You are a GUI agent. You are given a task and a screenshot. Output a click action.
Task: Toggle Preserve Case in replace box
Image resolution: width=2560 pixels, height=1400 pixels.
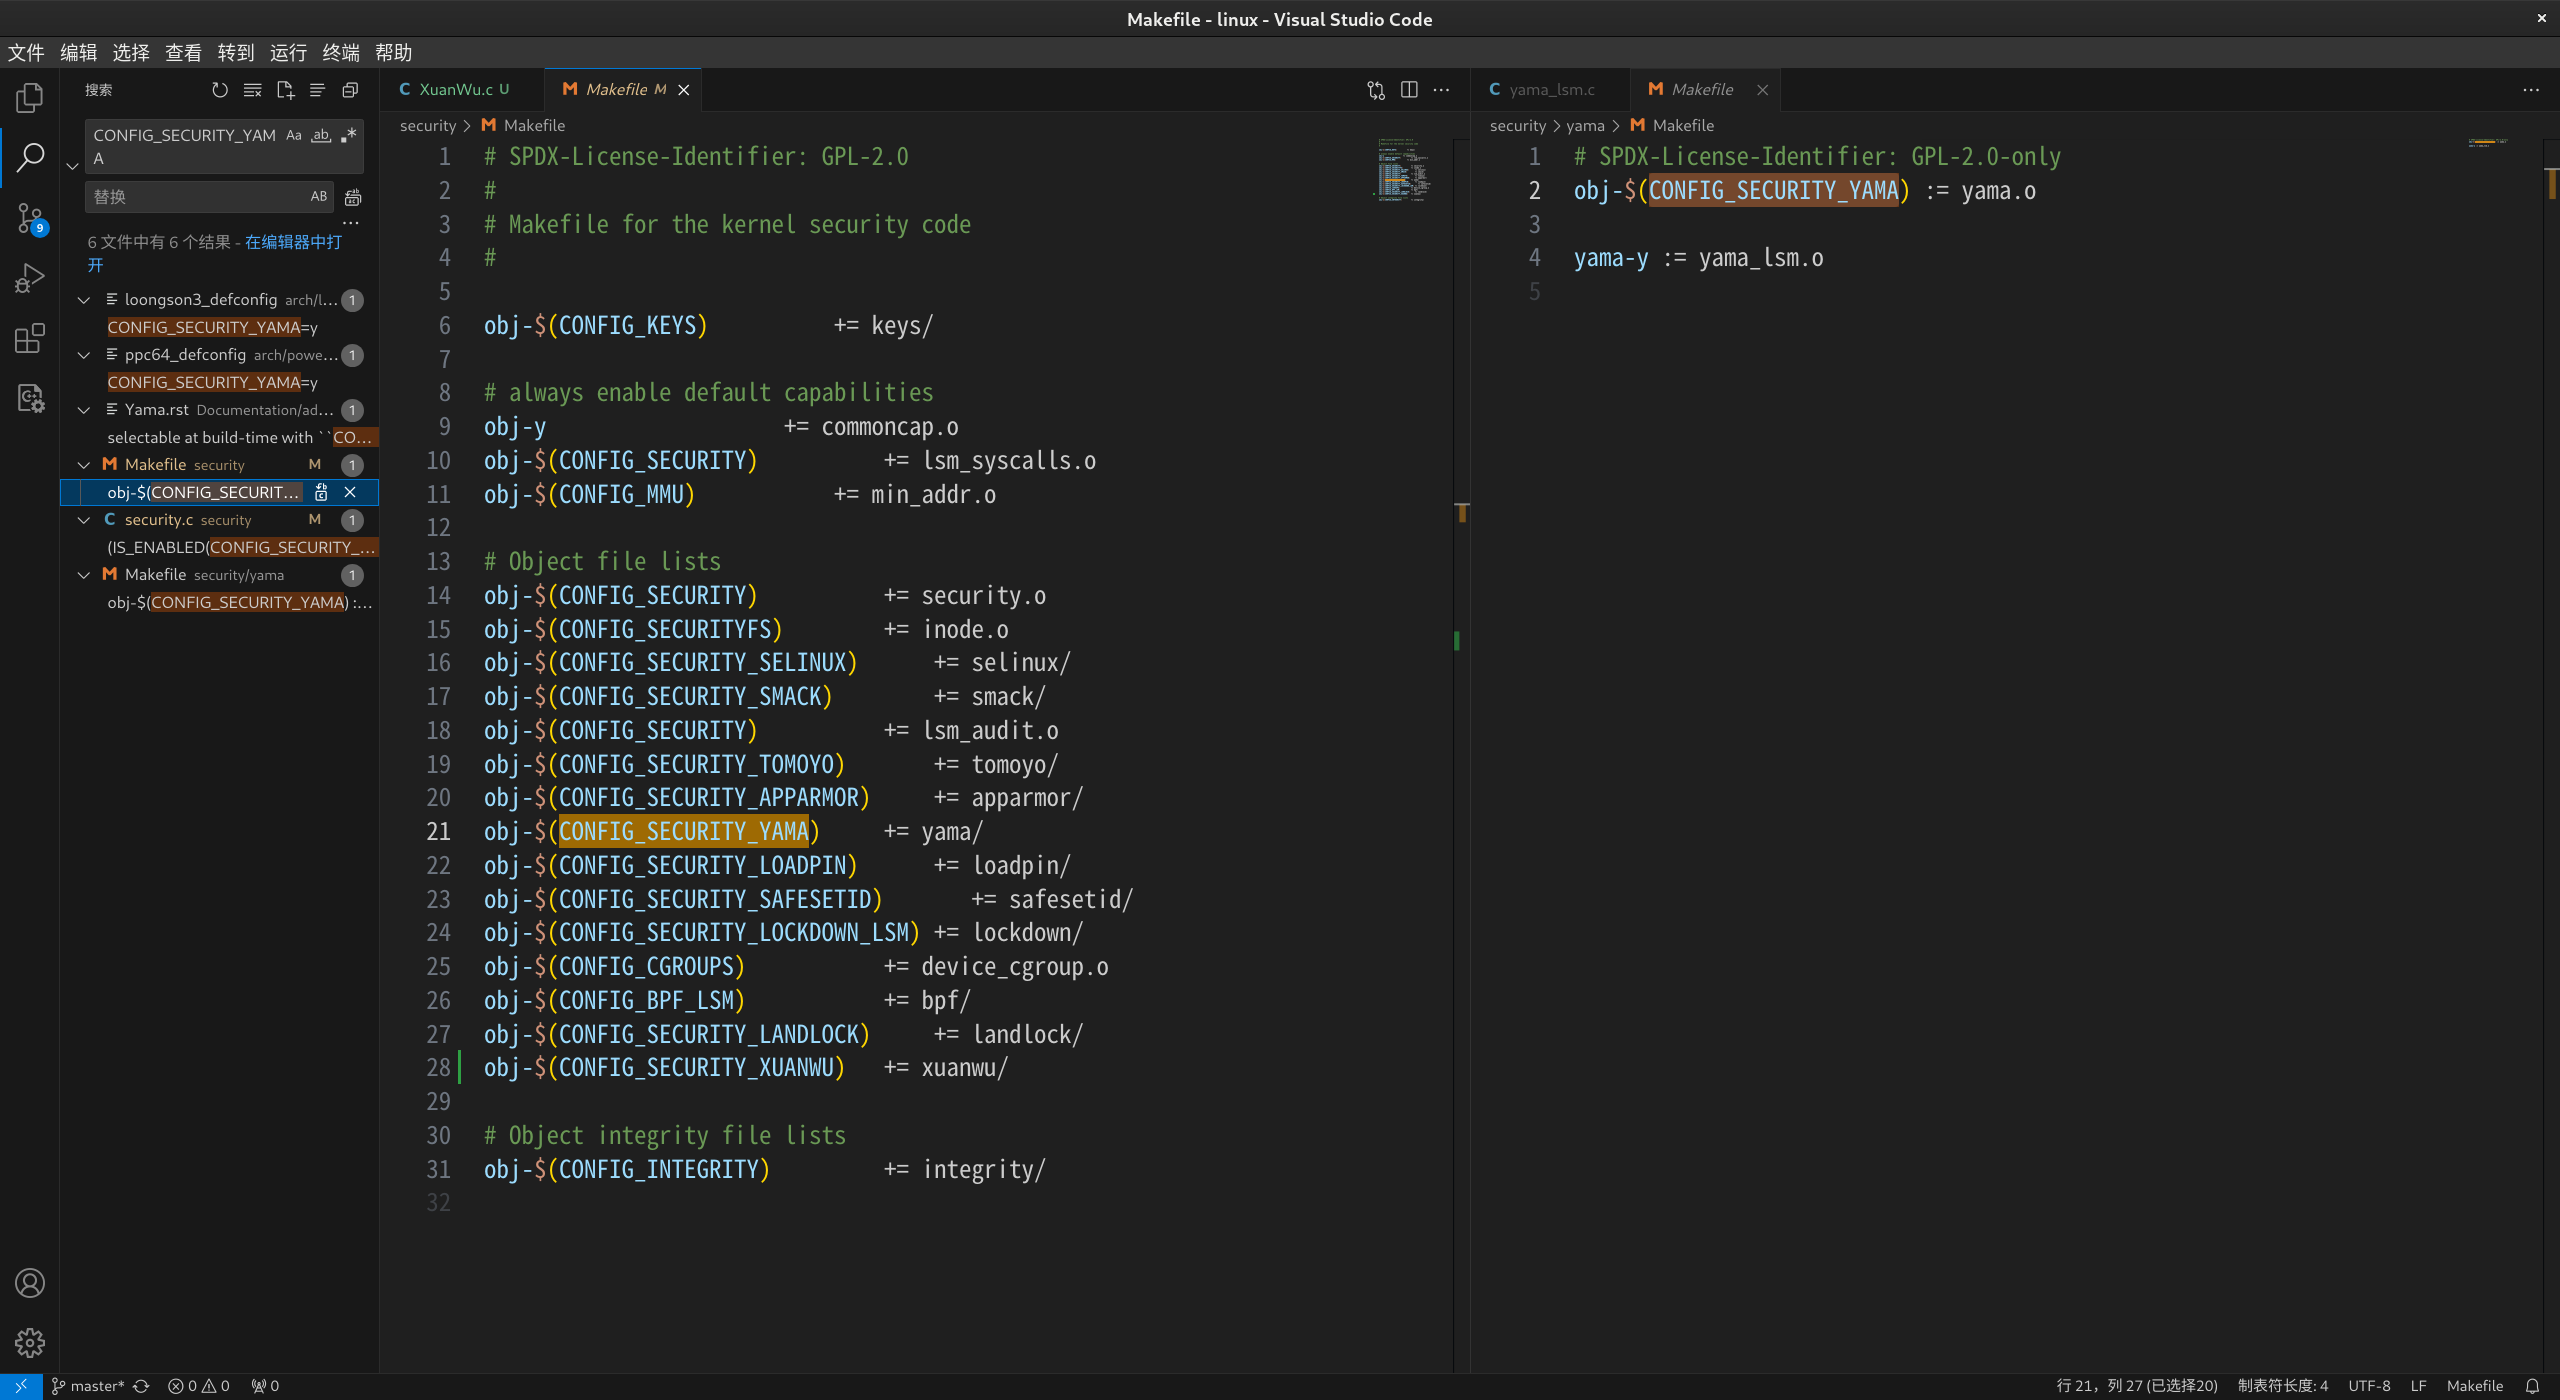(x=319, y=197)
